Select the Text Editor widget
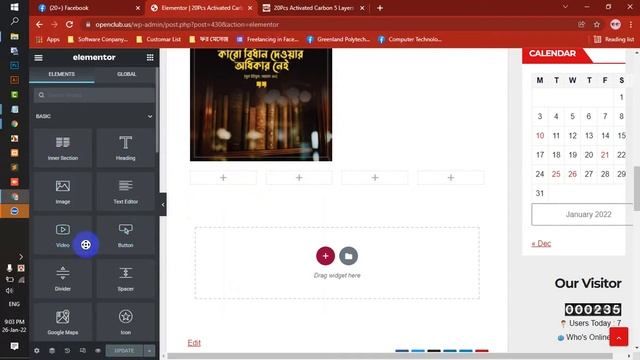The image size is (640, 360). pyautogui.click(x=125, y=191)
